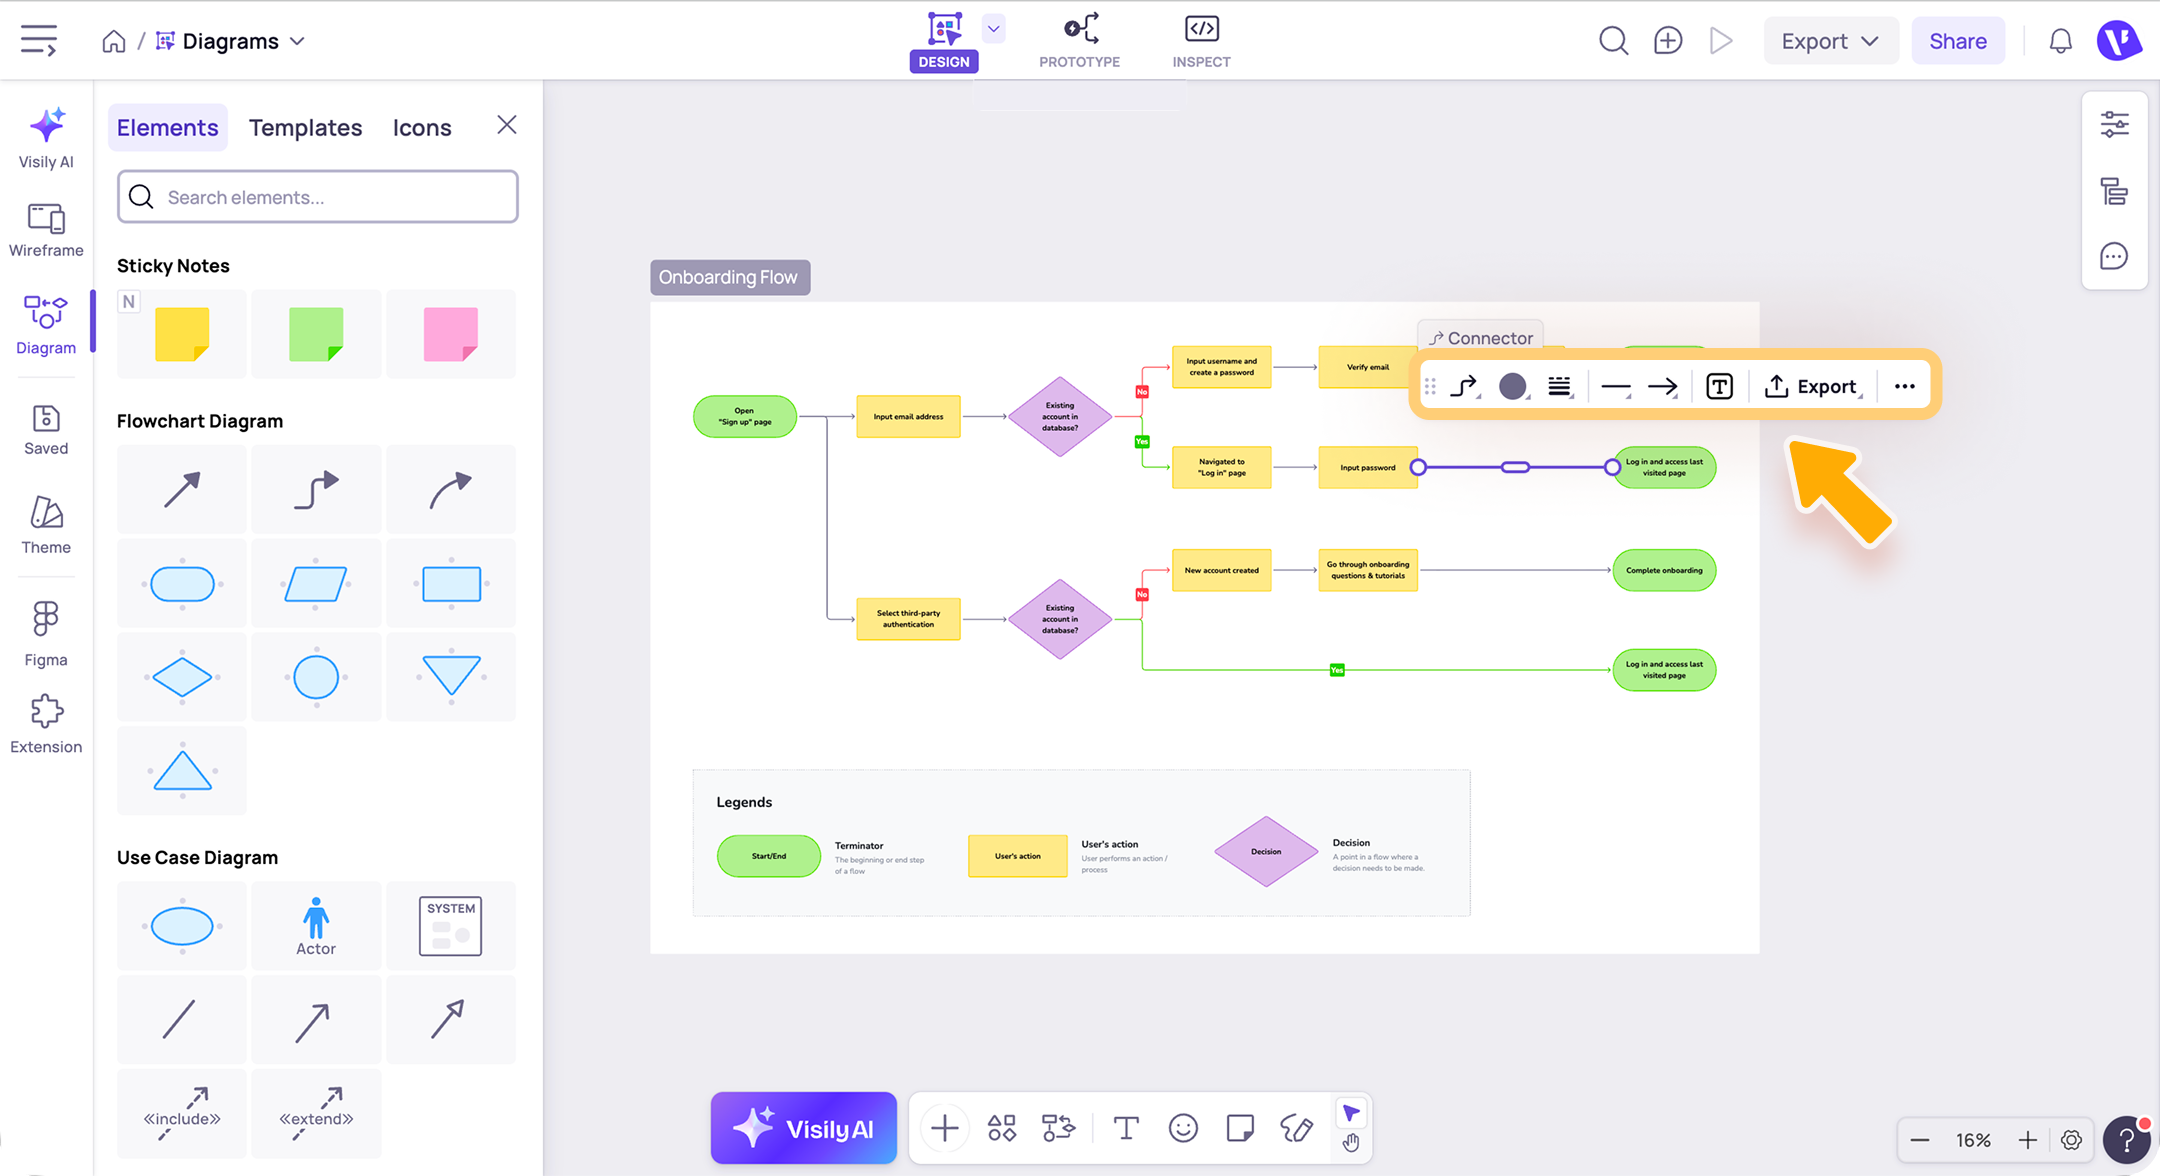Launch the Visily AI button
2160x1176 pixels.
click(804, 1128)
